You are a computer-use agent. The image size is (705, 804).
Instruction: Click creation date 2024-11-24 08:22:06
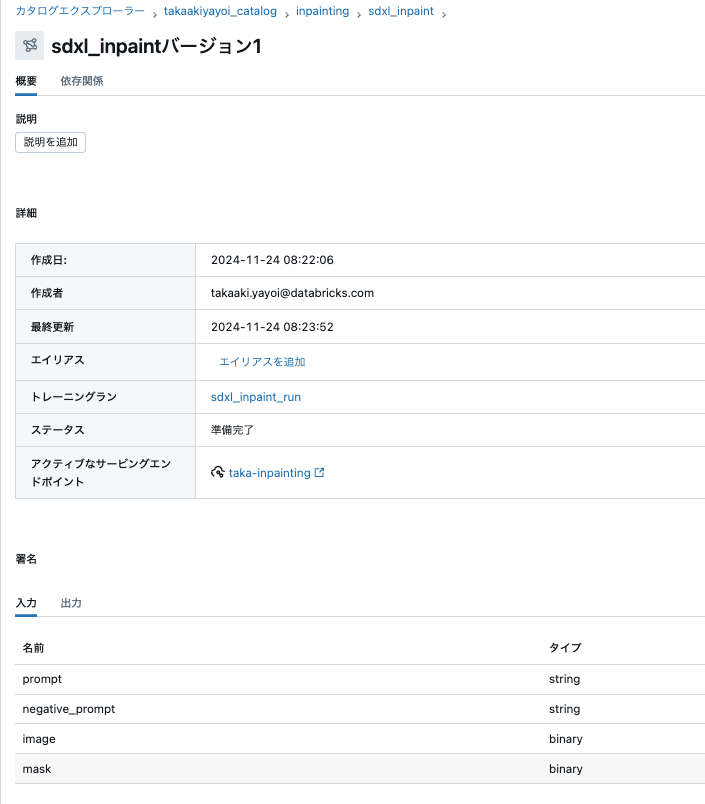point(272,260)
